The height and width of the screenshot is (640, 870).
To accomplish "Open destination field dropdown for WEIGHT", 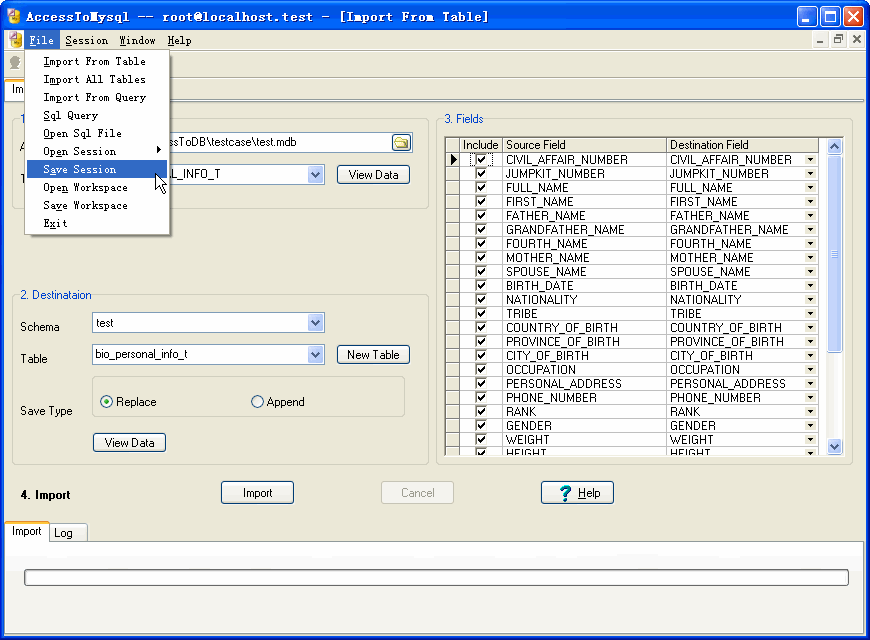I will tap(811, 440).
